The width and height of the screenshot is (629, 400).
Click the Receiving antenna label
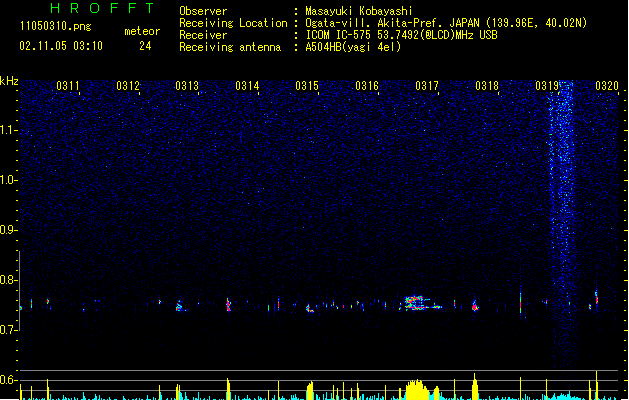(x=230, y=47)
